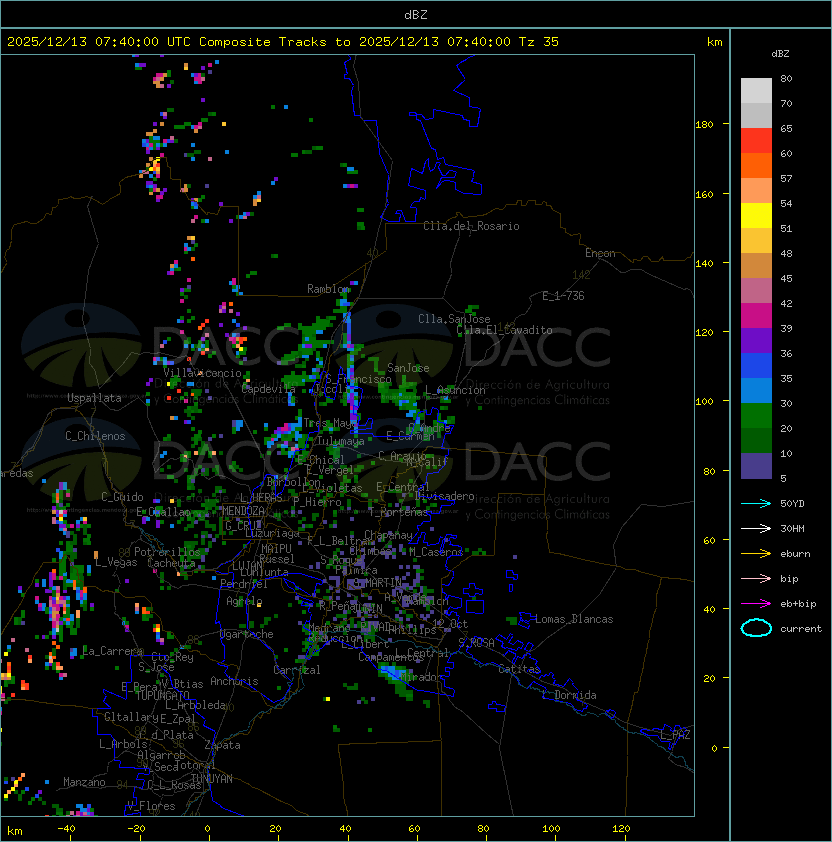This screenshot has width=832, height=842.
Task: Click the '50YD' legend label
Action: pos(792,503)
